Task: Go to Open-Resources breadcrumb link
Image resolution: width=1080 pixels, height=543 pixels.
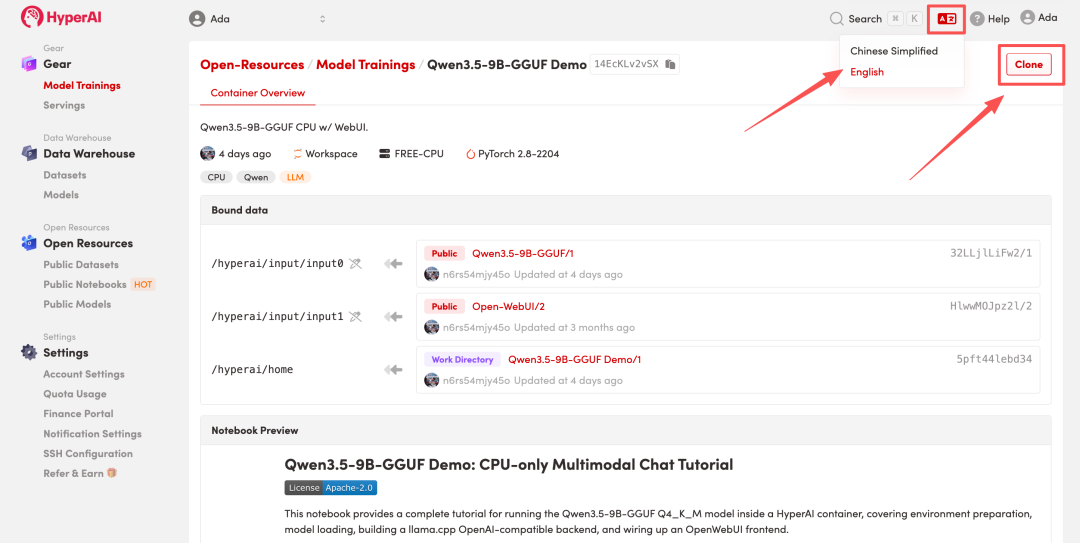Action: pyautogui.click(x=252, y=65)
